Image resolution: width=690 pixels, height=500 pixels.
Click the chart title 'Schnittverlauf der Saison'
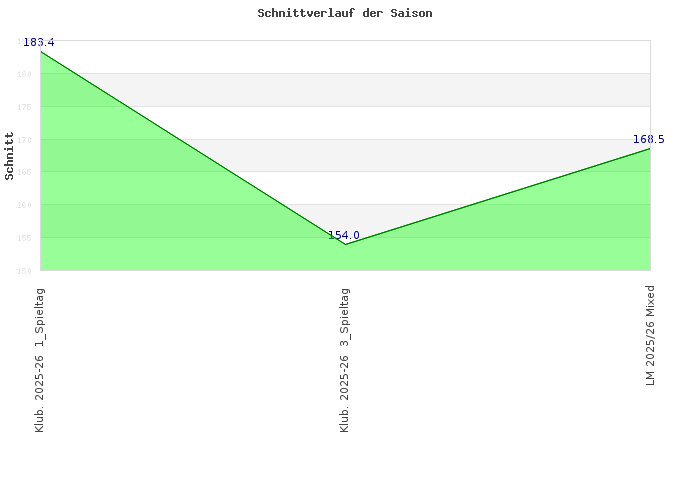pos(345,14)
